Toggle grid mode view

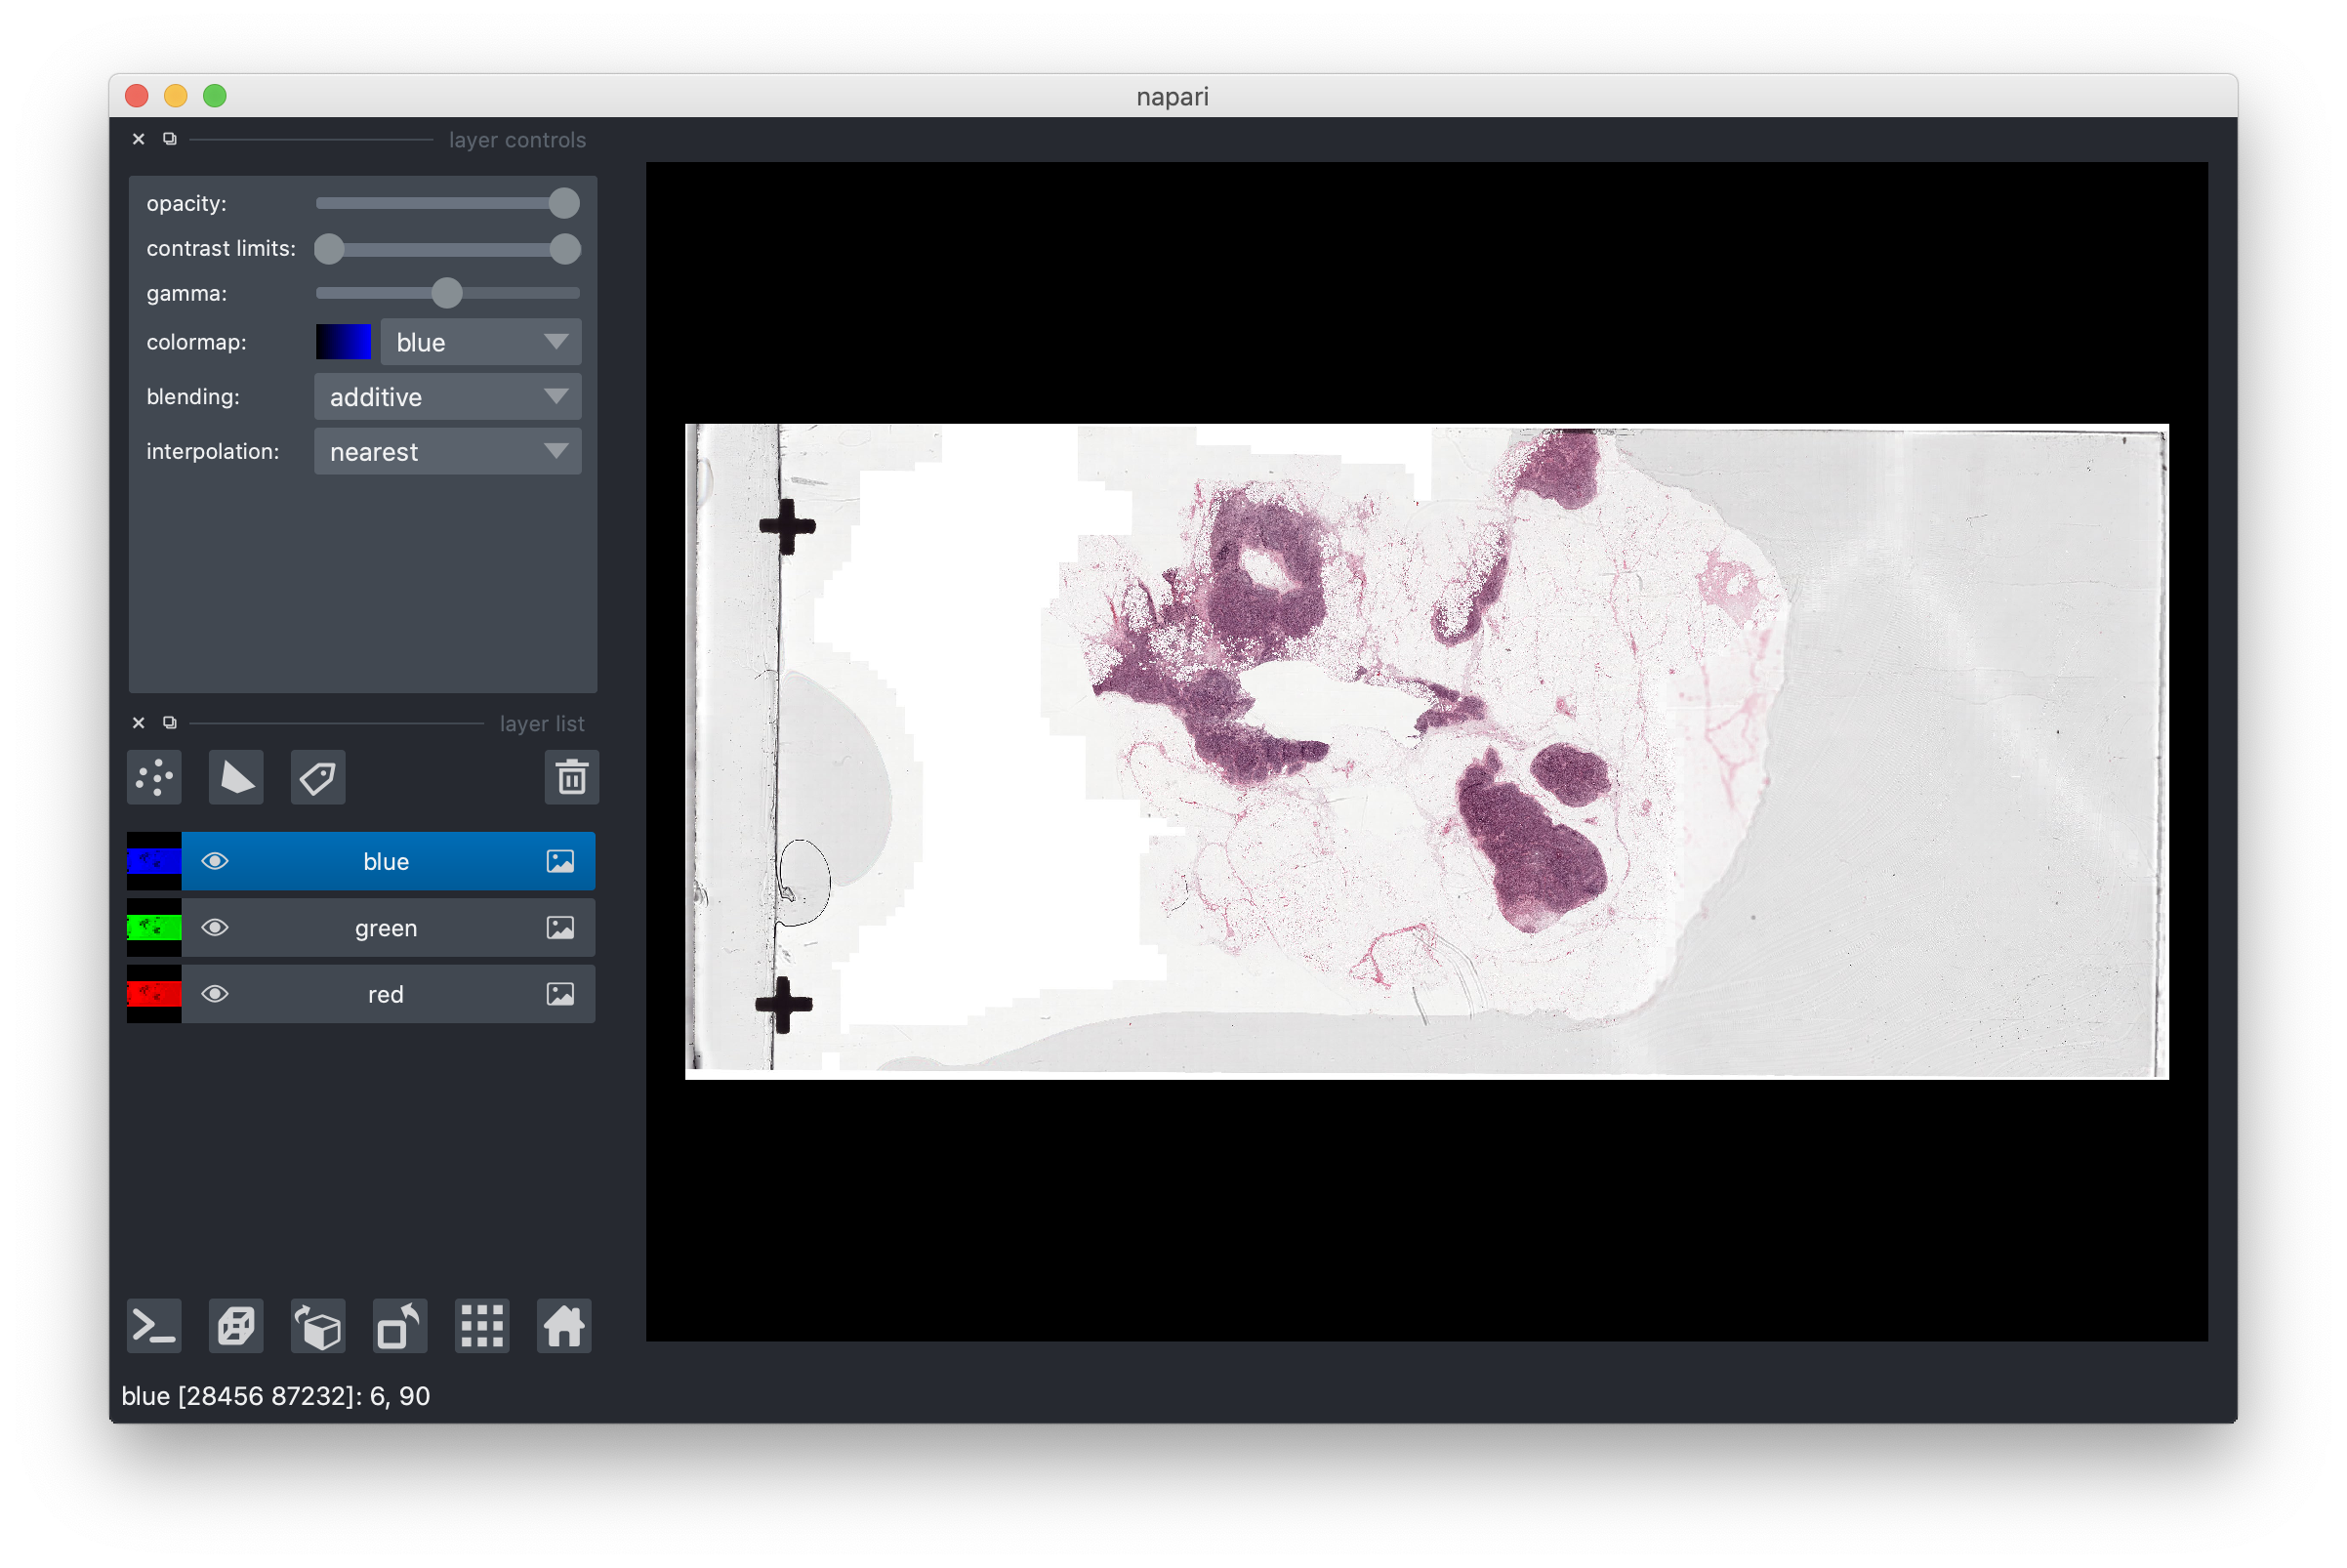(x=482, y=1327)
